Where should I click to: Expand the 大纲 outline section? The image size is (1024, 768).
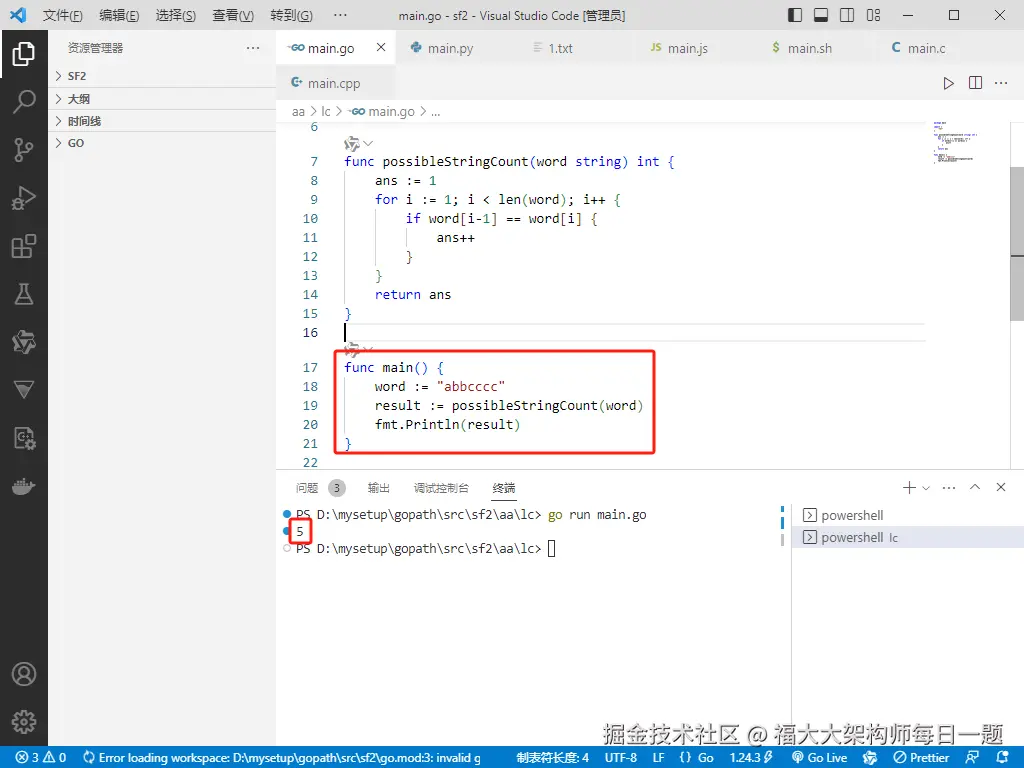(162, 99)
